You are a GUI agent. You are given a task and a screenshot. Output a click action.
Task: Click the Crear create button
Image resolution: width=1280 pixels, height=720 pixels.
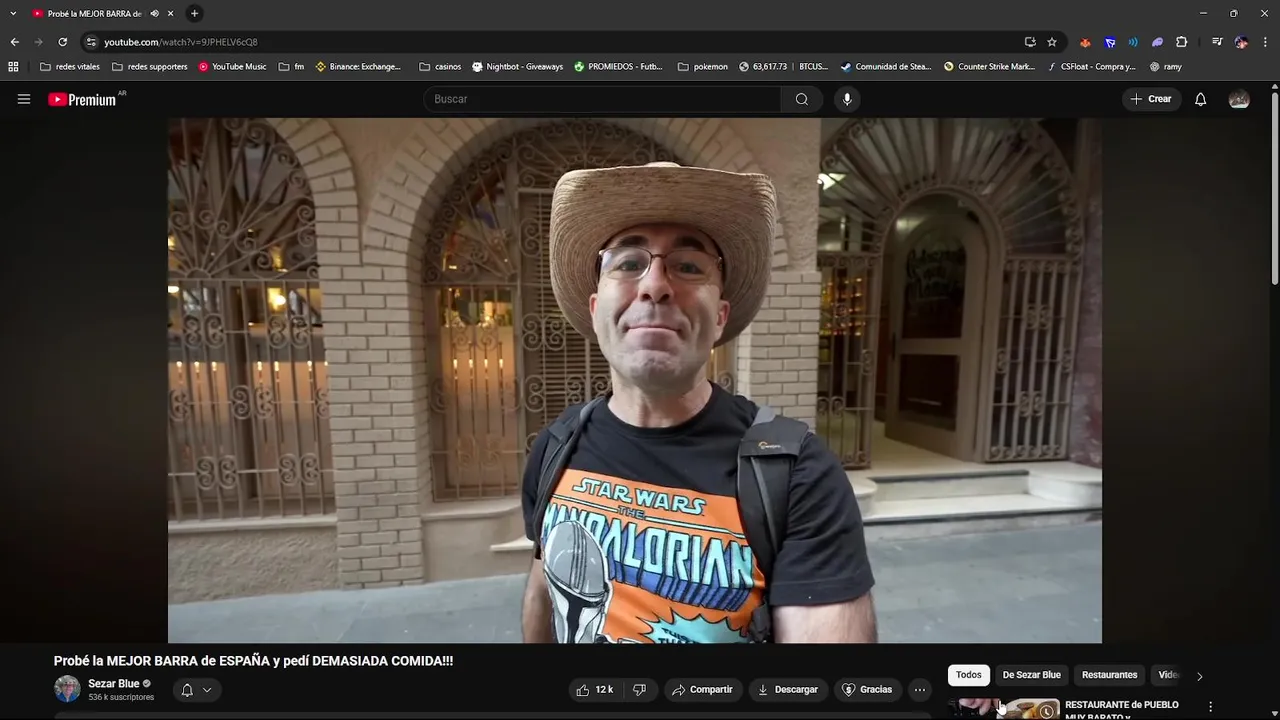(1151, 99)
